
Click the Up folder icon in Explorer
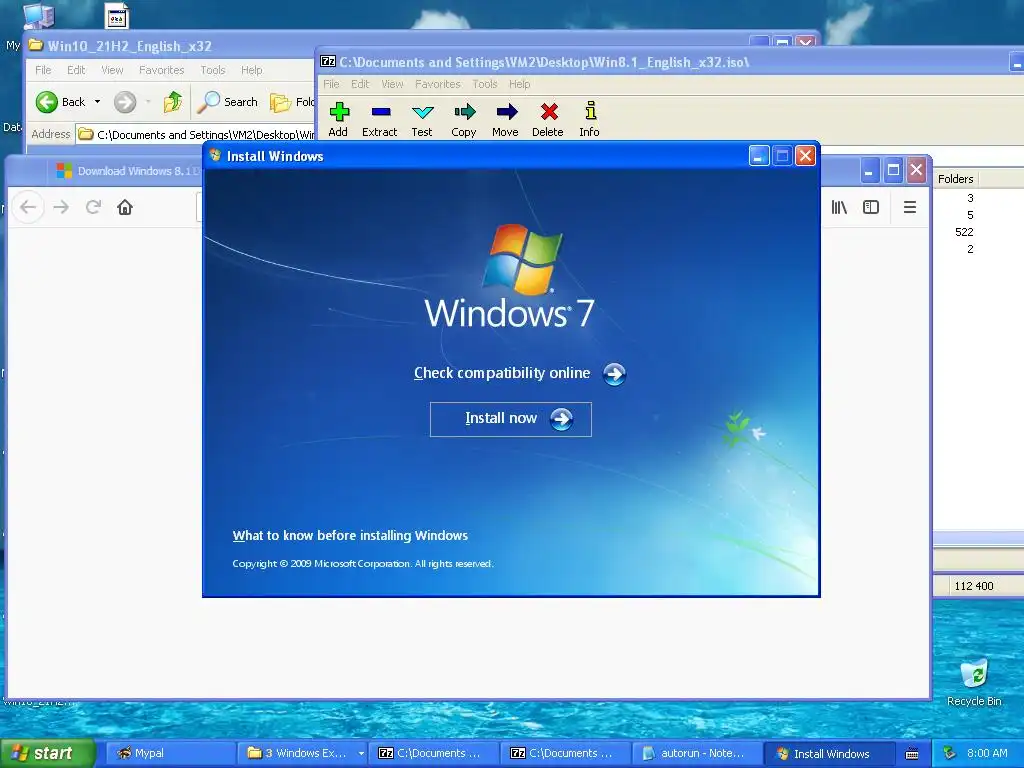point(172,102)
